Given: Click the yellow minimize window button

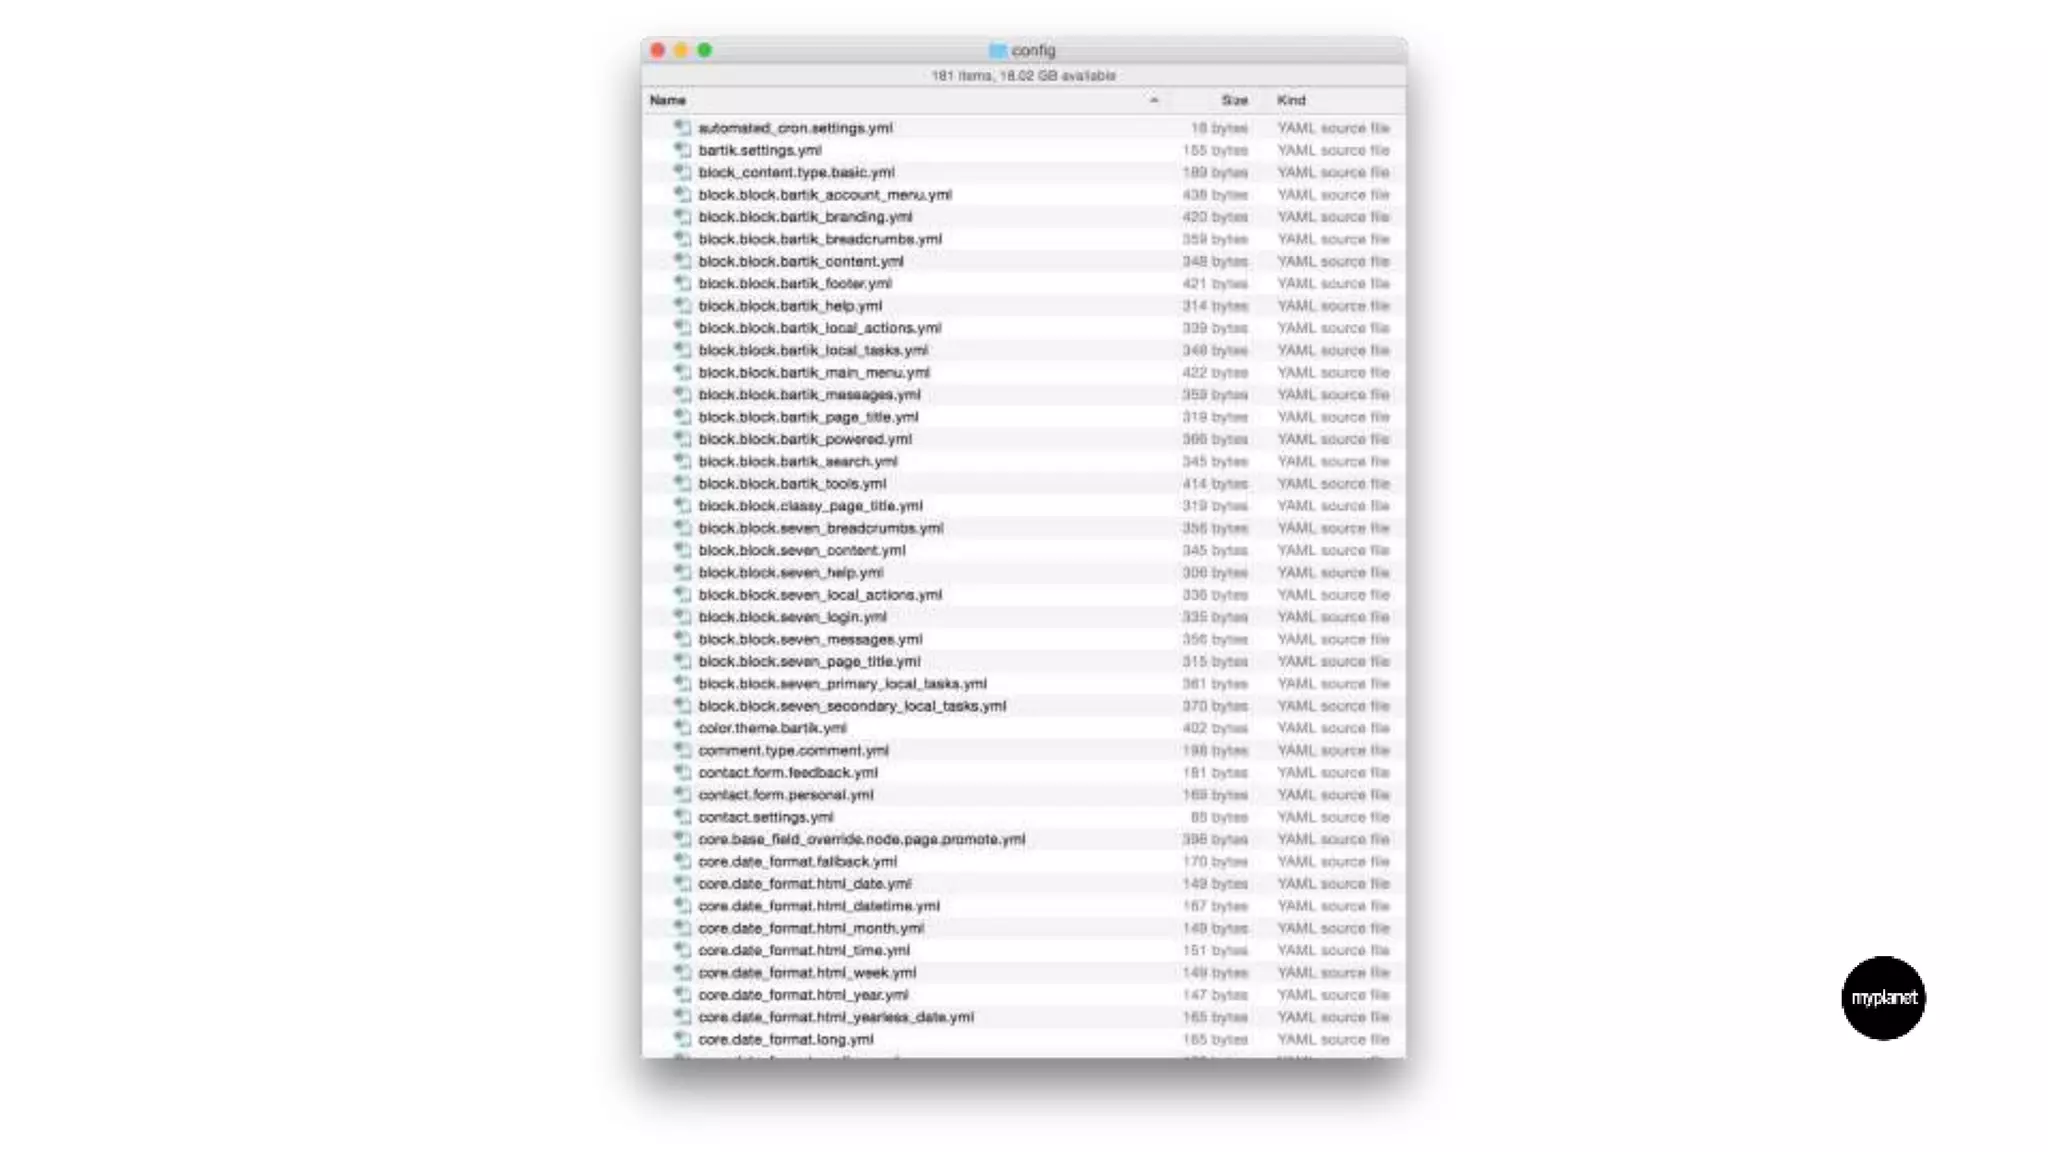Looking at the screenshot, I should click(x=681, y=50).
